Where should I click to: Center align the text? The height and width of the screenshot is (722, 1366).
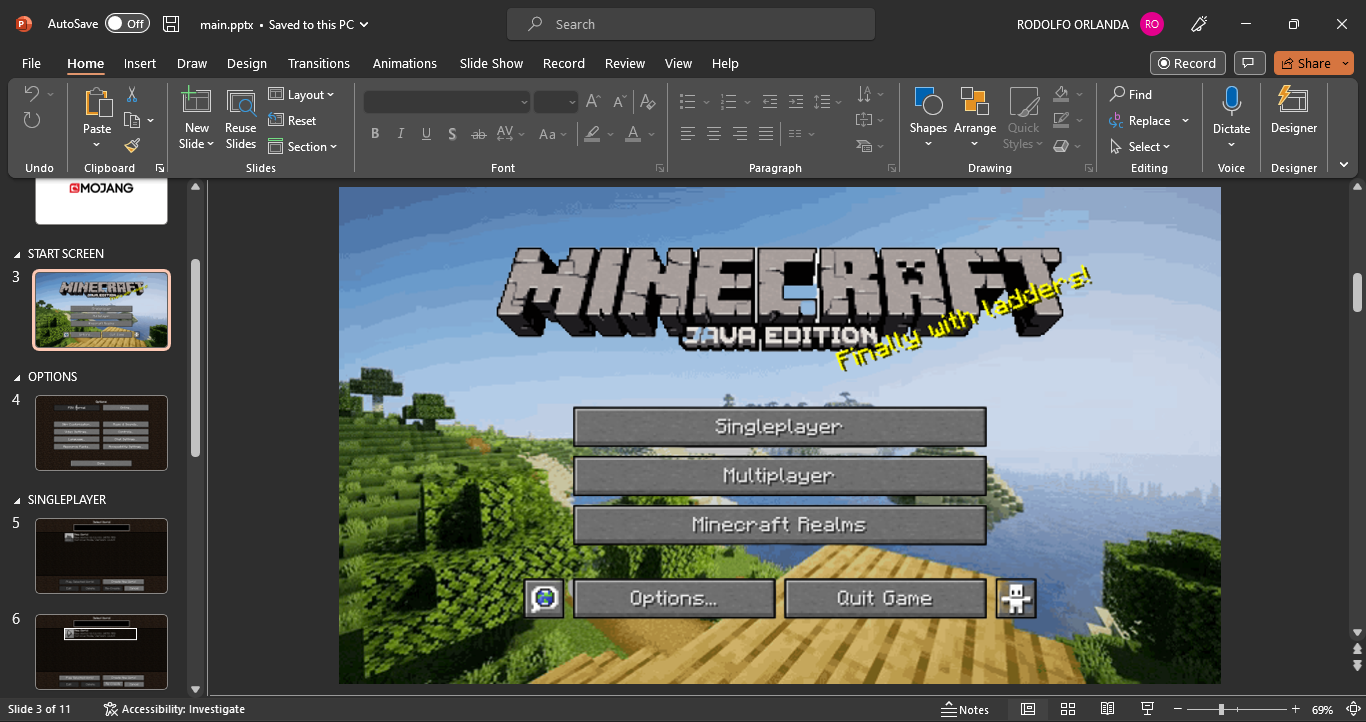(x=714, y=134)
